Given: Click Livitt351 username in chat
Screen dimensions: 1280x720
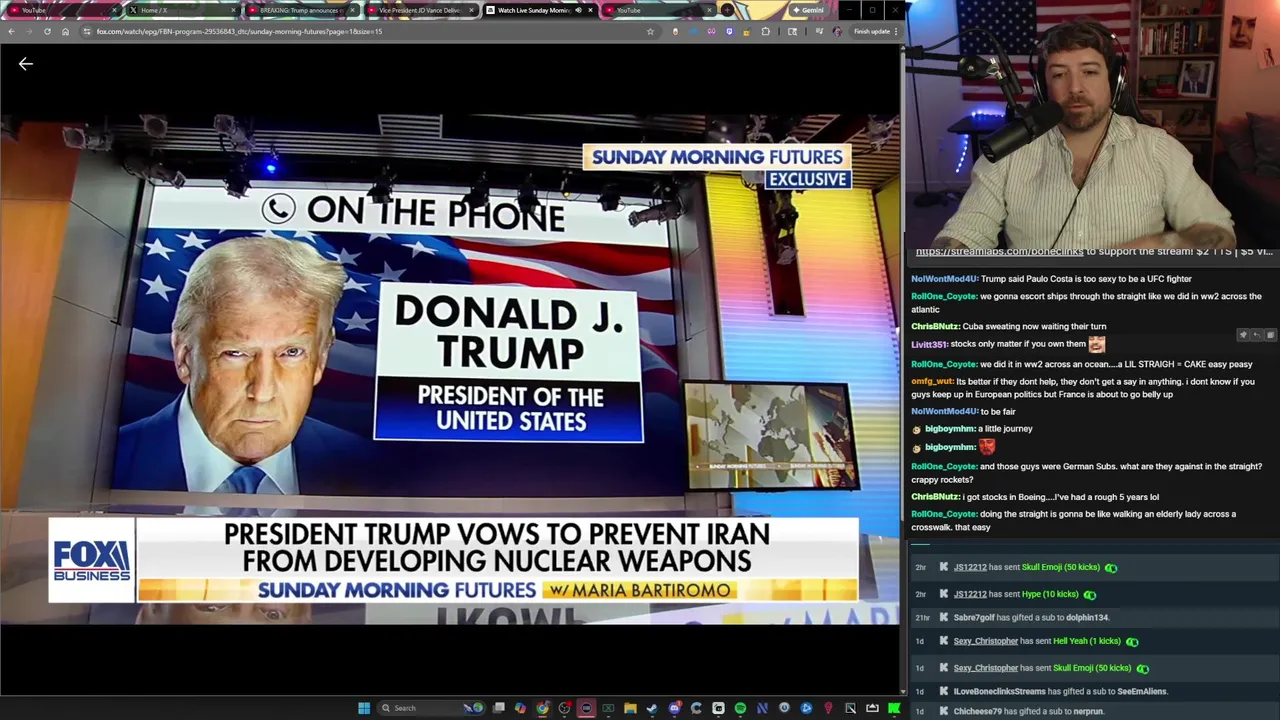Looking at the screenshot, I should click(x=929, y=344).
